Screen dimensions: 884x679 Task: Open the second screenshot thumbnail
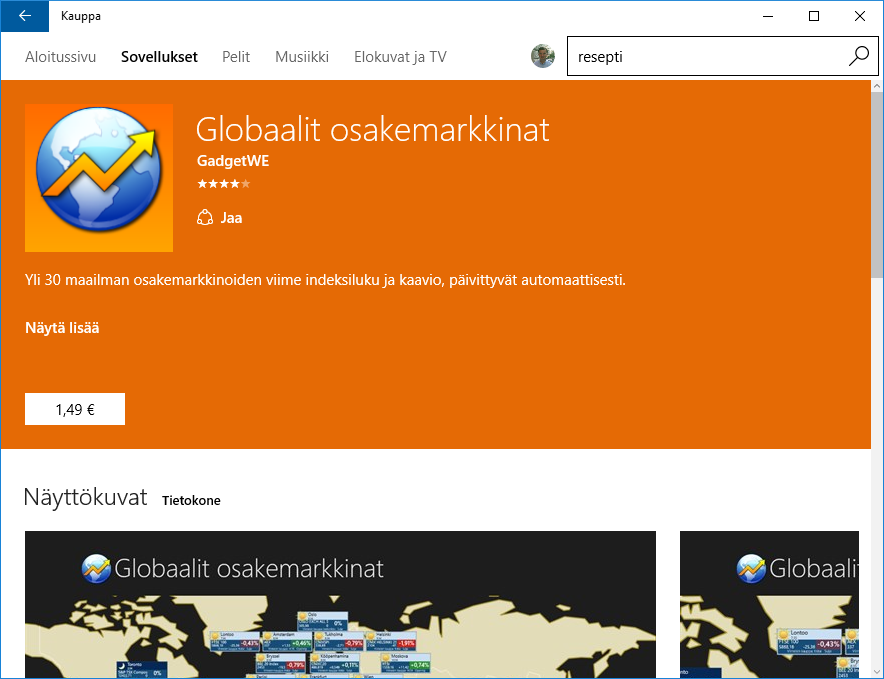coord(768,604)
